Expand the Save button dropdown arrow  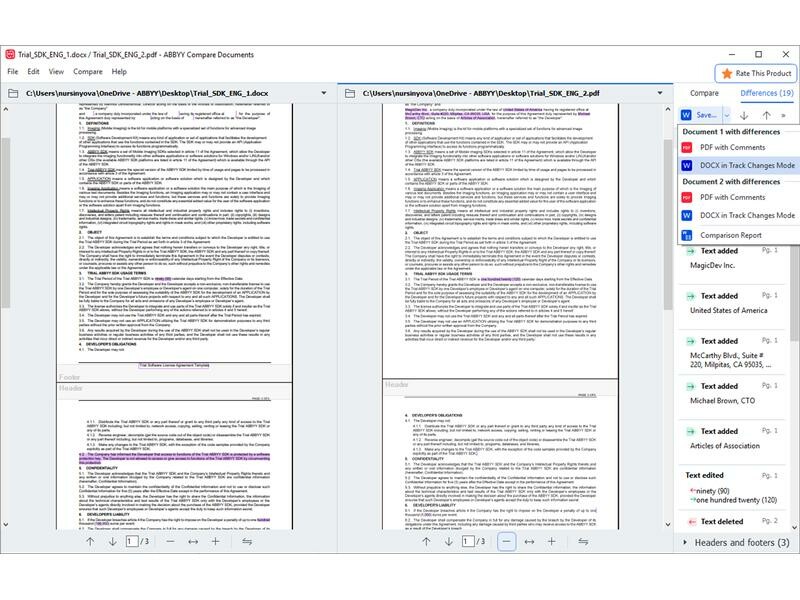point(725,115)
